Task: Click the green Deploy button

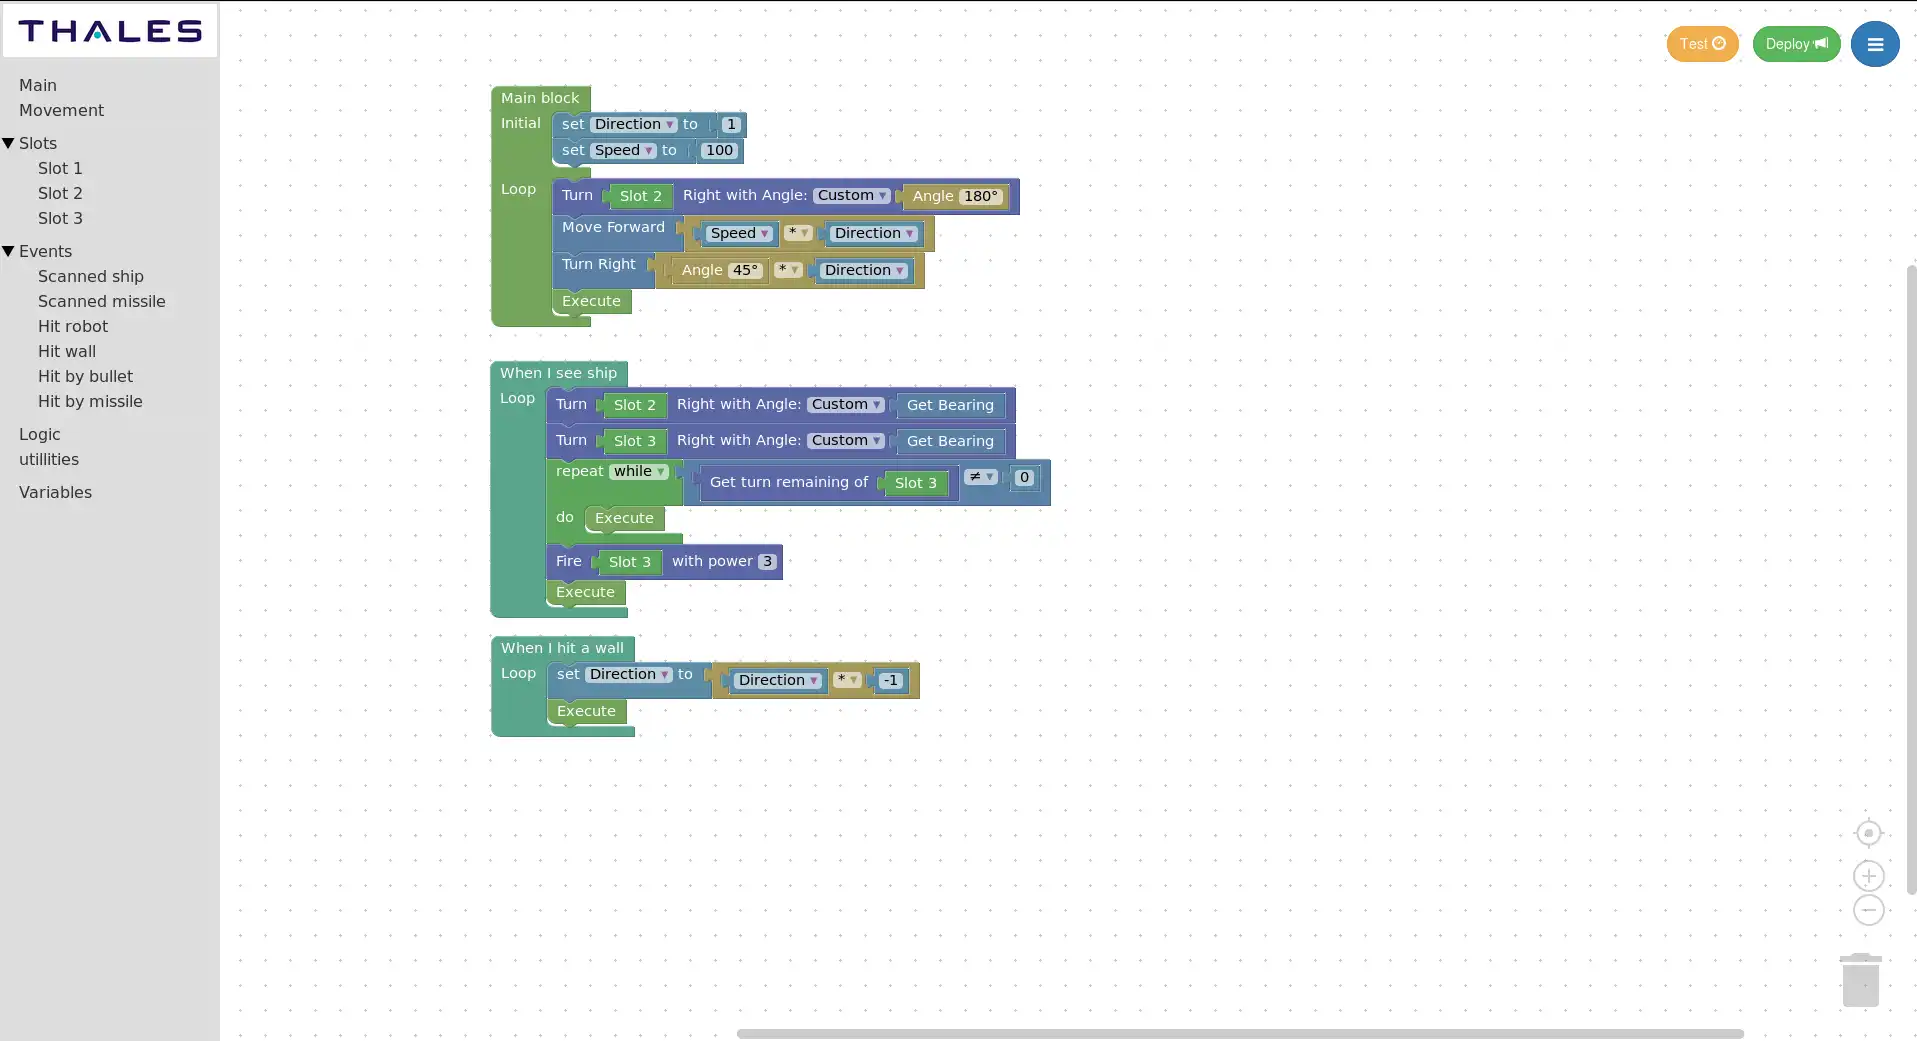Action: coord(1796,44)
